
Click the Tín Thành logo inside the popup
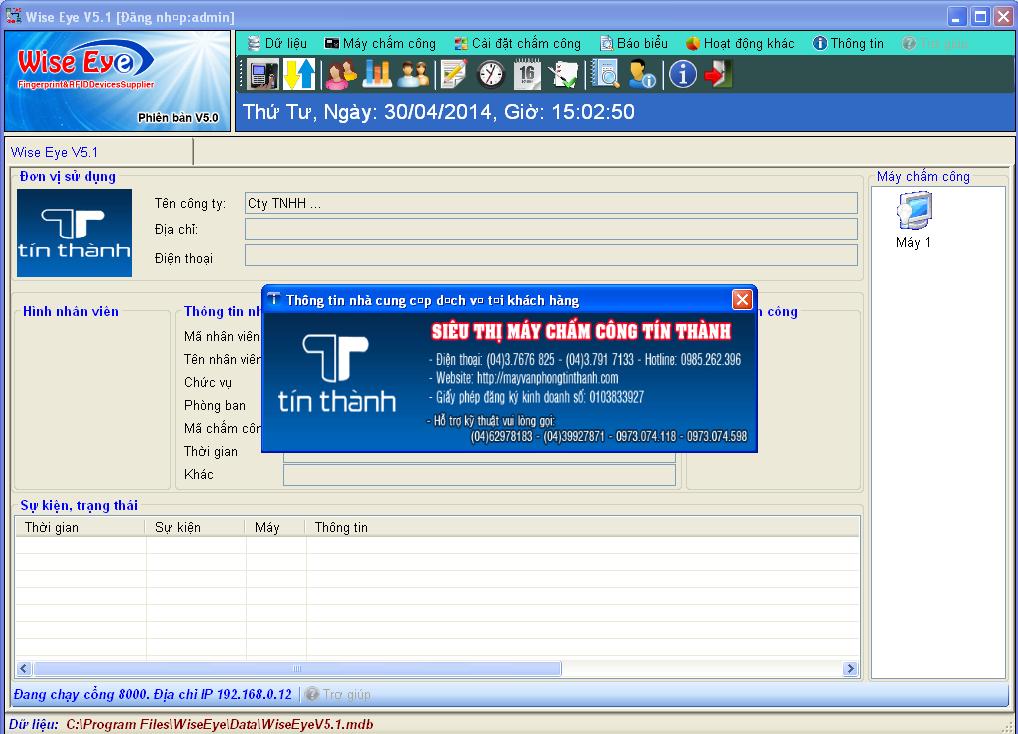pos(336,373)
